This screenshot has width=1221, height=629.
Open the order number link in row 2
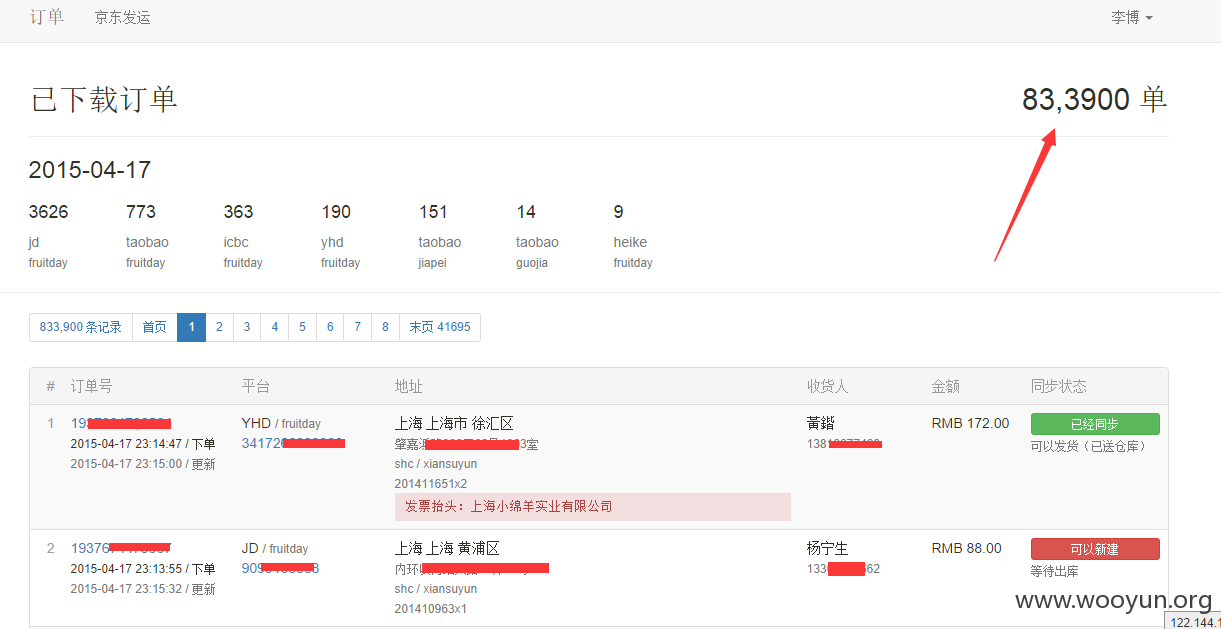pos(121,548)
